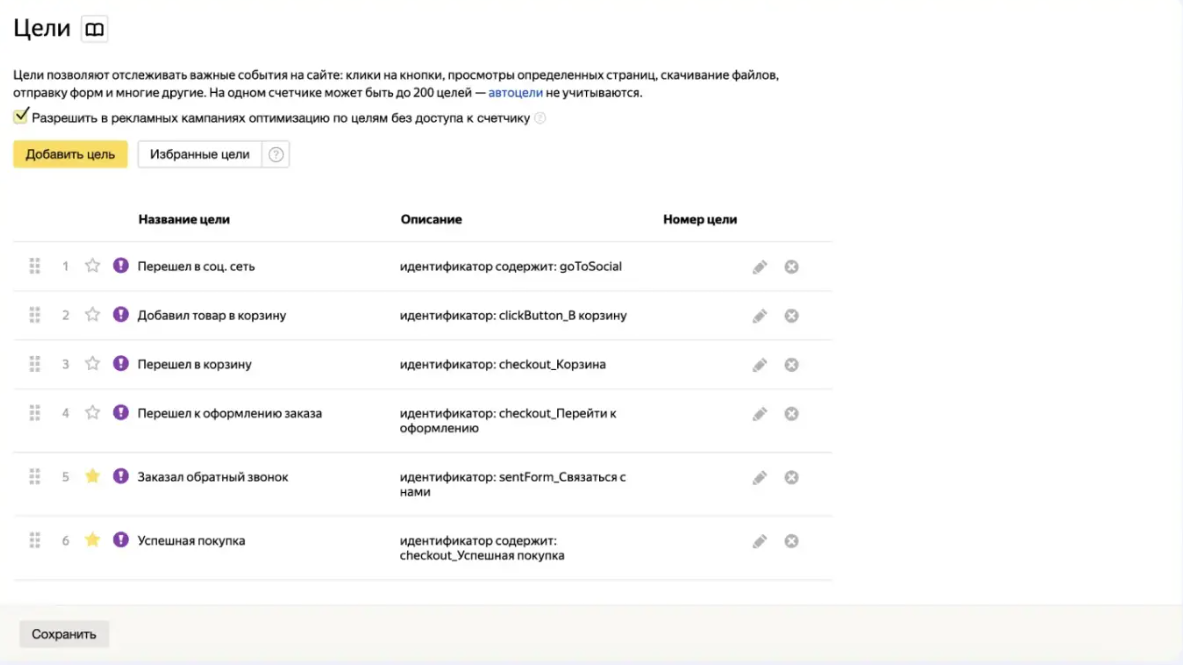Uncheck the ad campaign optimization permission checkbox

[21, 116]
